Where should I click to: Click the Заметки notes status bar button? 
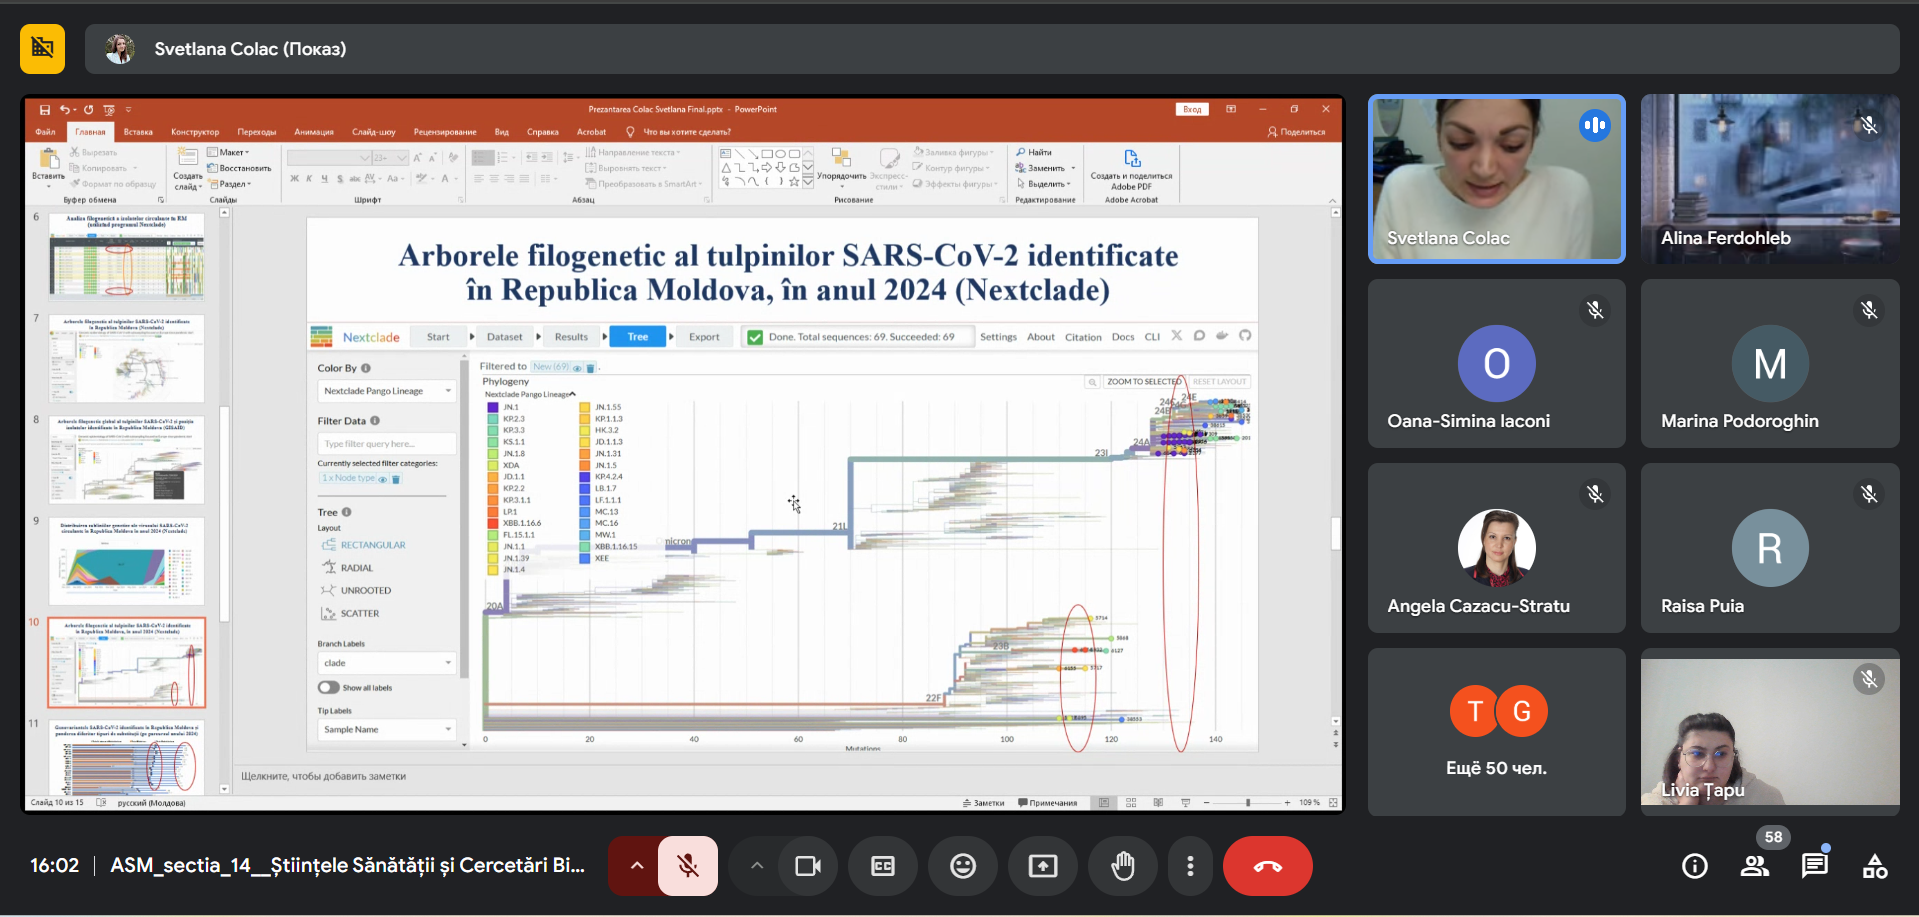[x=983, y=803]
